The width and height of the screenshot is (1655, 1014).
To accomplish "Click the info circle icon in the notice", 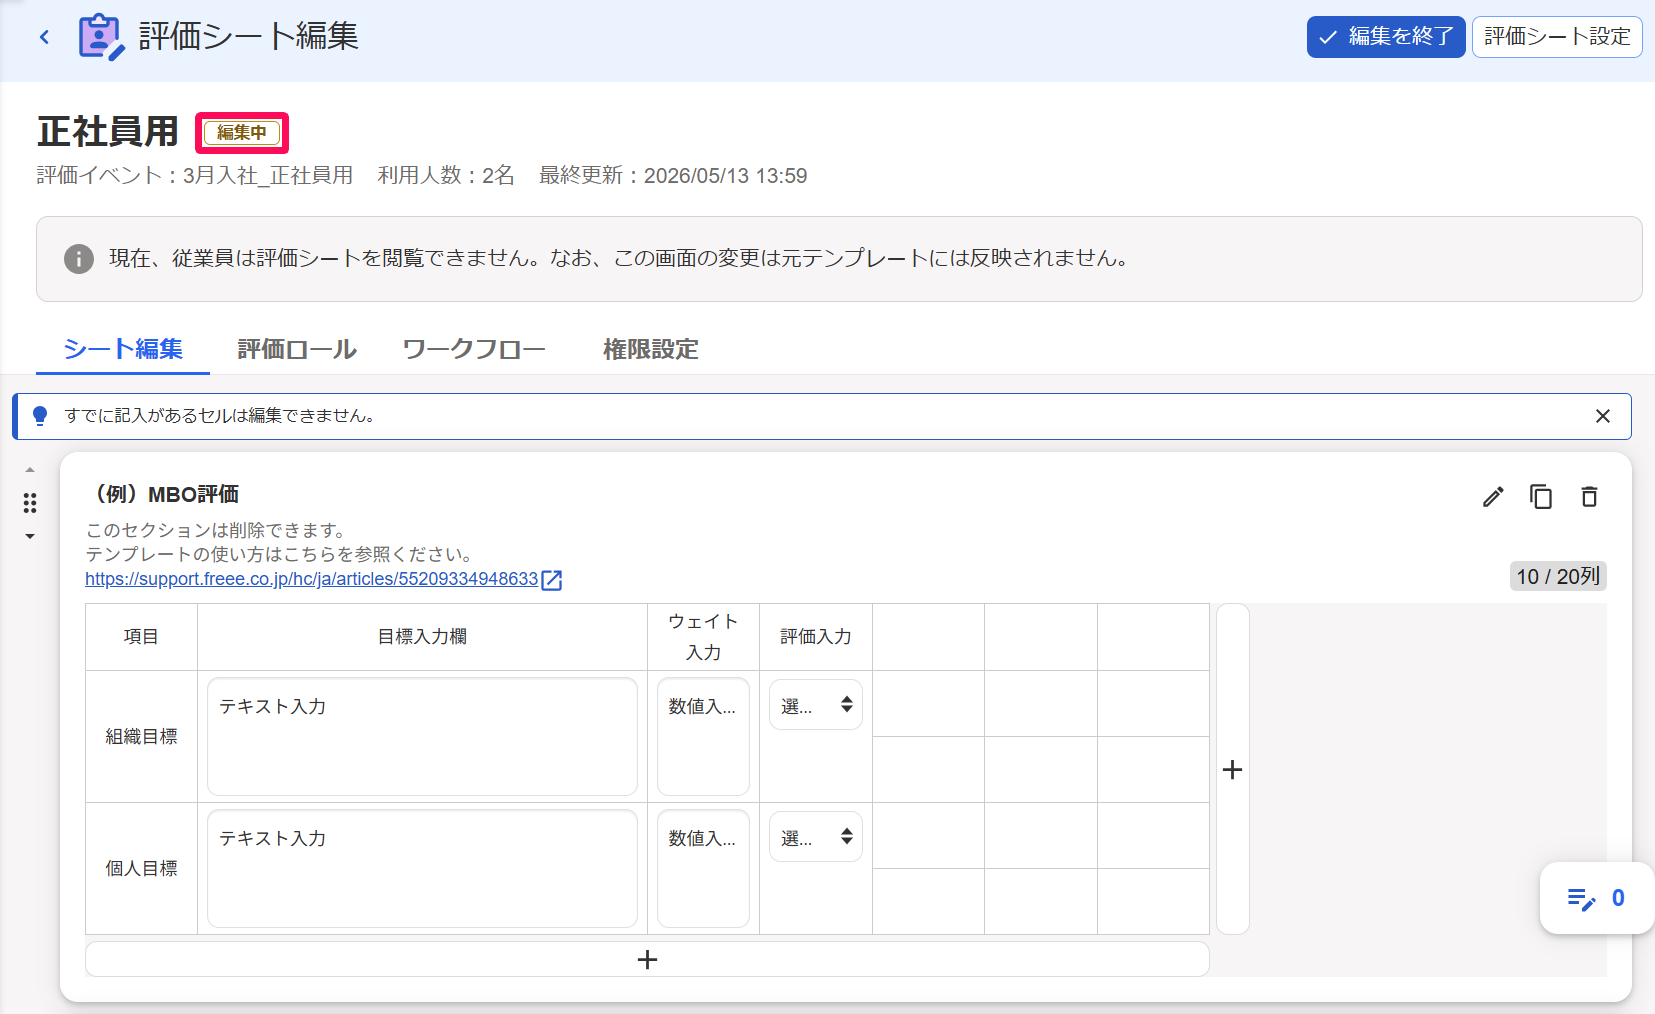I will pos(79,259).
